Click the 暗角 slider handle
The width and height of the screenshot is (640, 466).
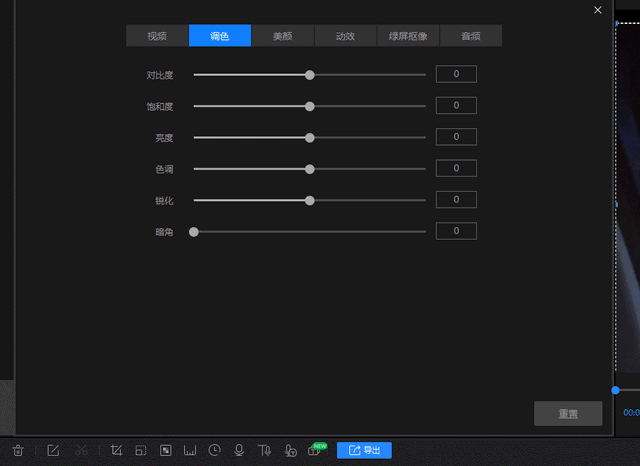[194, 232]
